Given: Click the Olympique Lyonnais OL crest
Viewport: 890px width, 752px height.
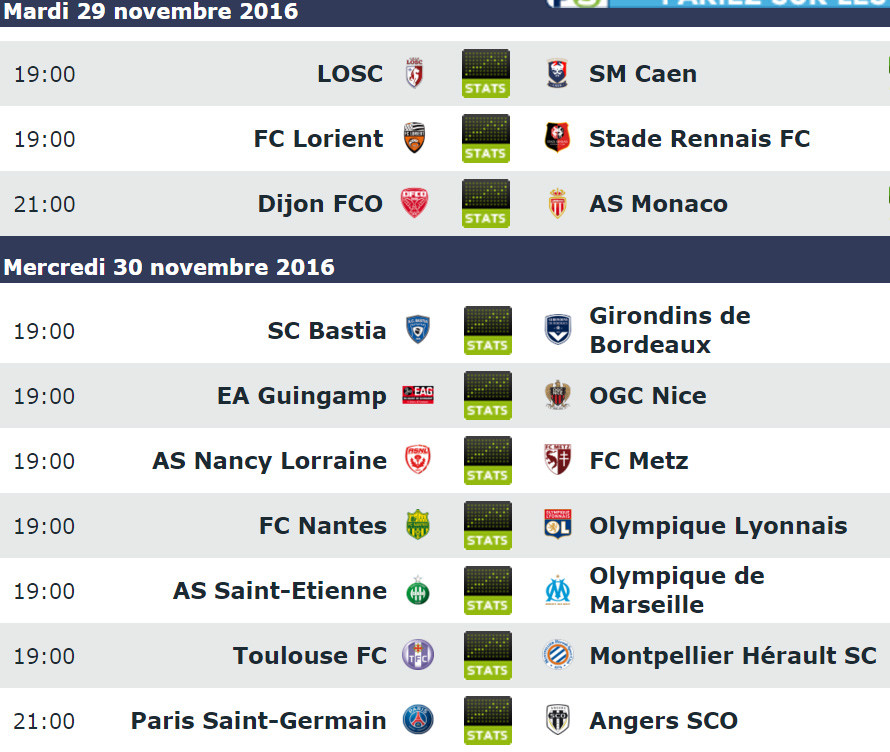Looking at the screenshot, I should 557,524.
